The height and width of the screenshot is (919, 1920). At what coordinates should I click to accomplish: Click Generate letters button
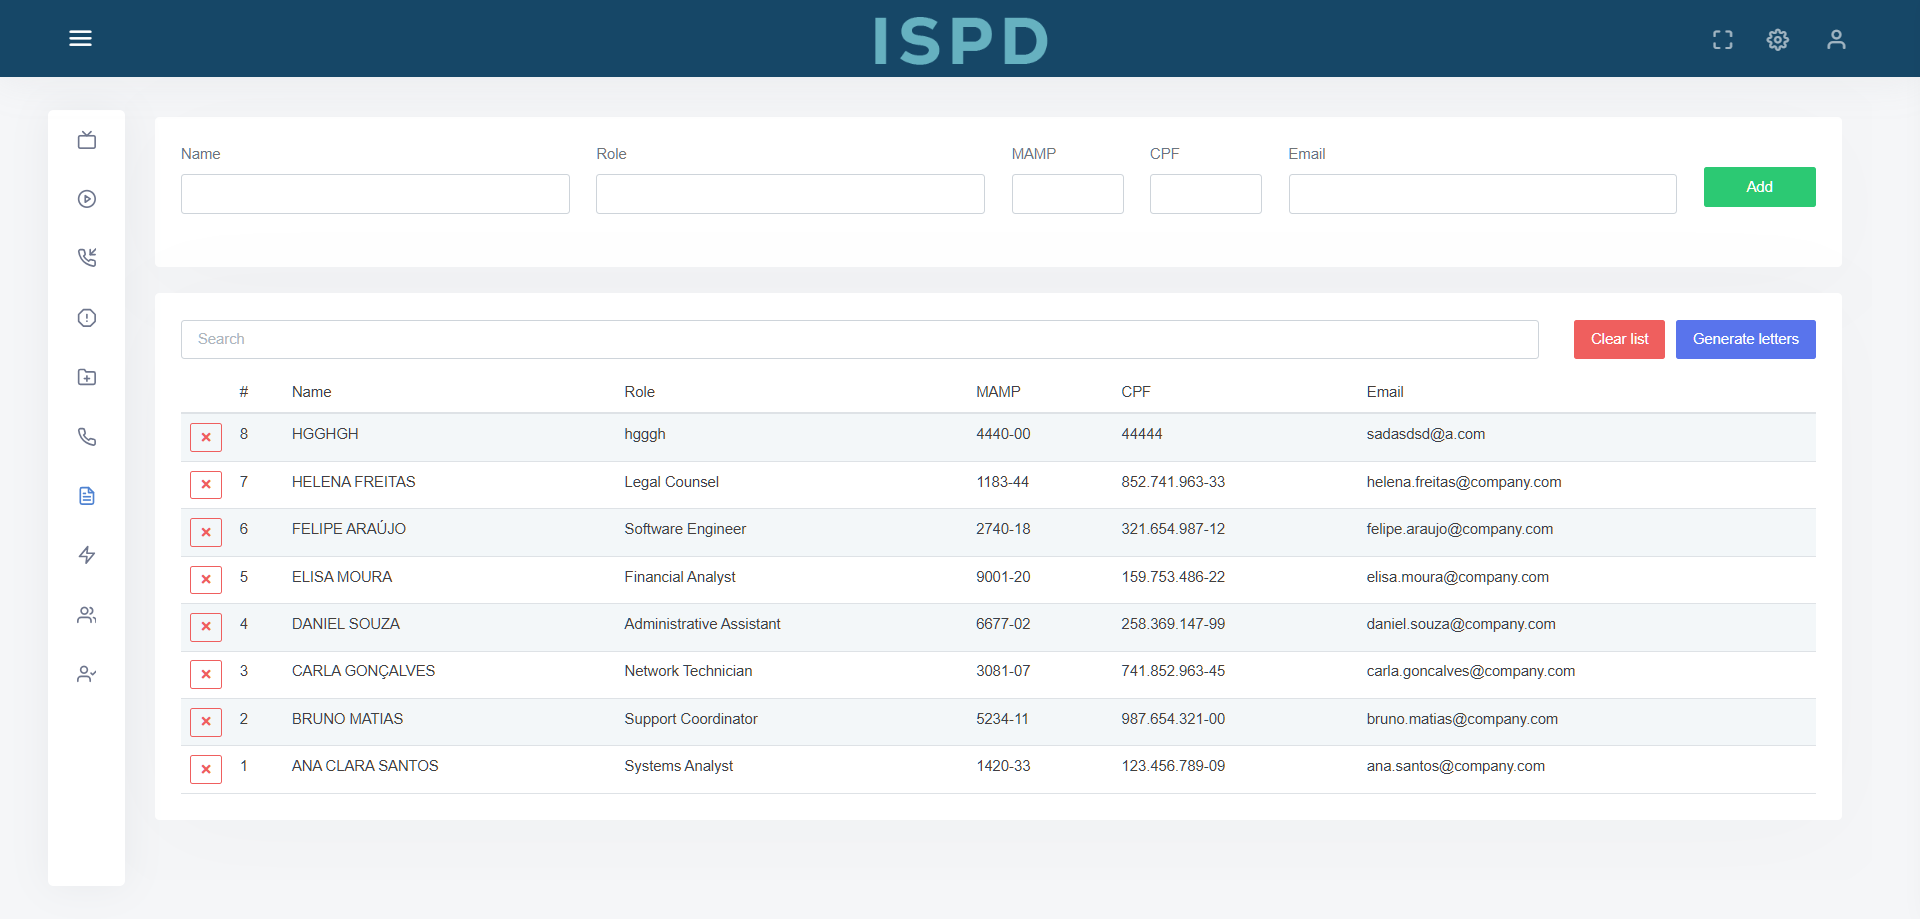[1745, 339]
